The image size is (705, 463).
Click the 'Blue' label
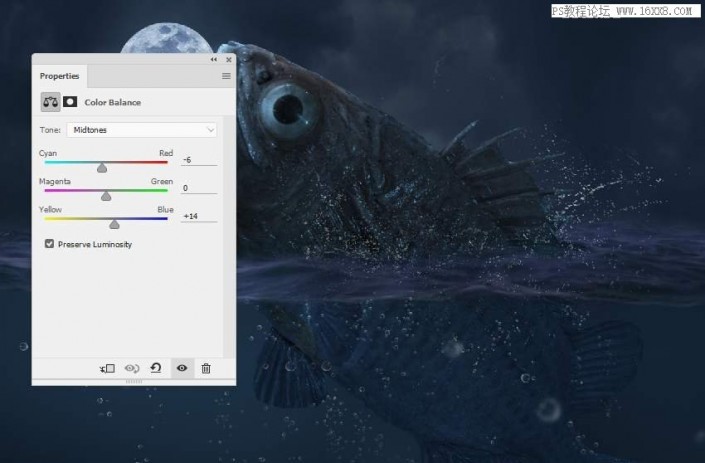(165, 209)
